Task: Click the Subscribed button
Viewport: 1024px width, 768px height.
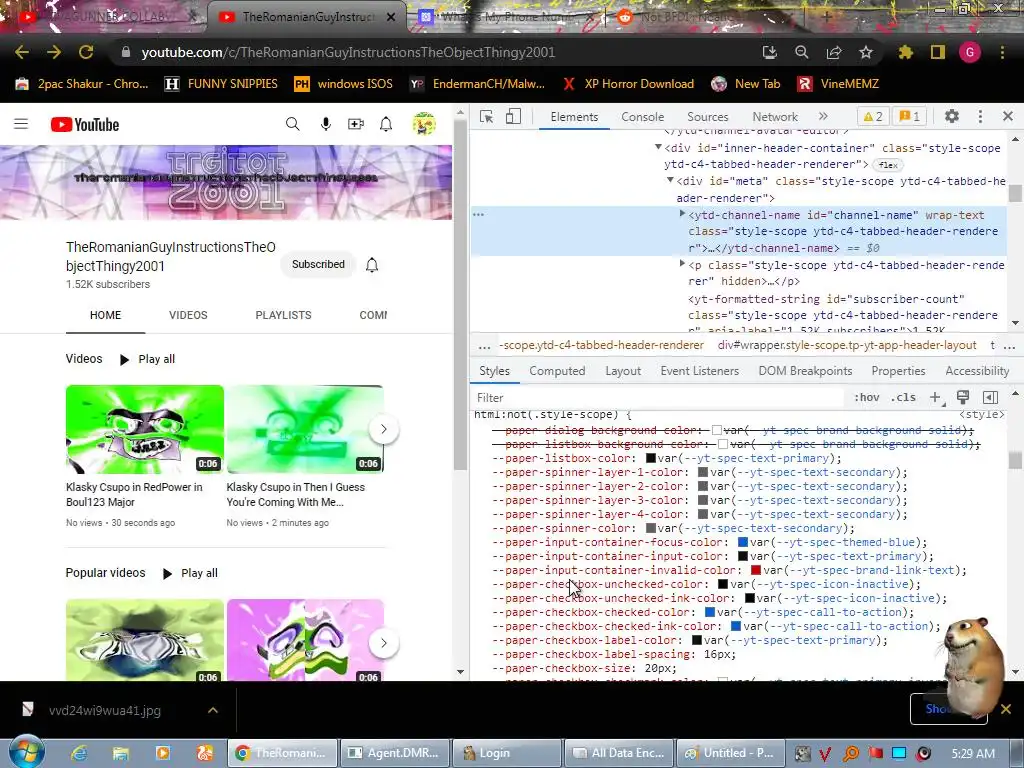Action: (318, 264)
